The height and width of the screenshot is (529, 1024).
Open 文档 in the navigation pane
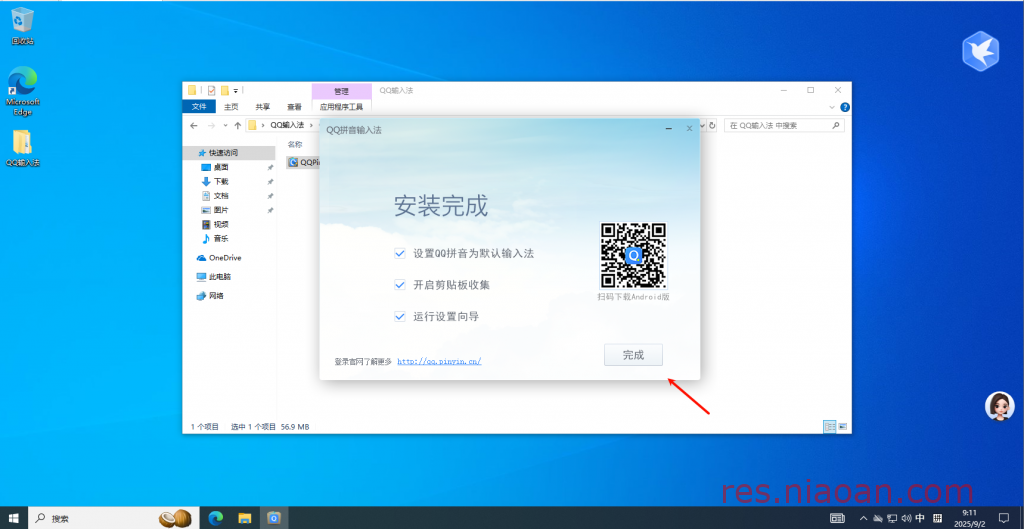(x=221, y=196)
